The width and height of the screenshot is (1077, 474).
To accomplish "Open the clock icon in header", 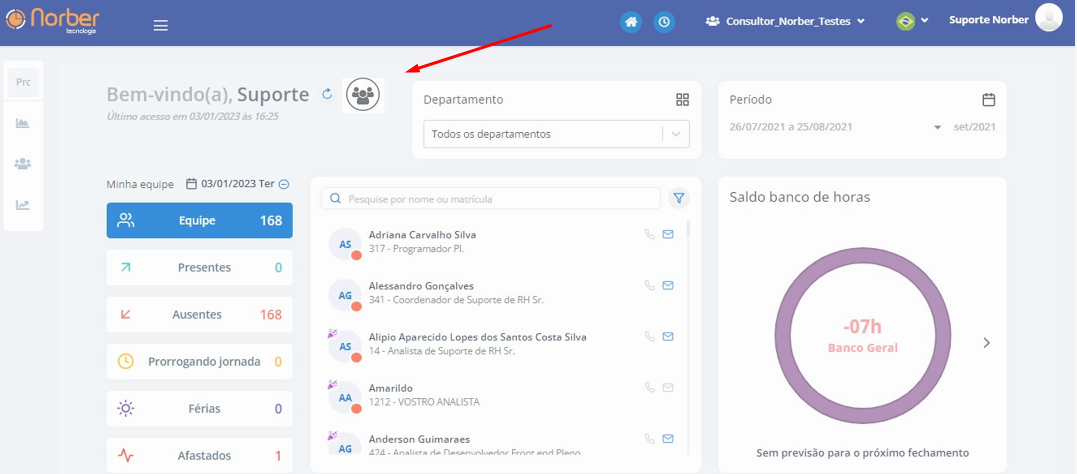I will (x=664, y=21).
